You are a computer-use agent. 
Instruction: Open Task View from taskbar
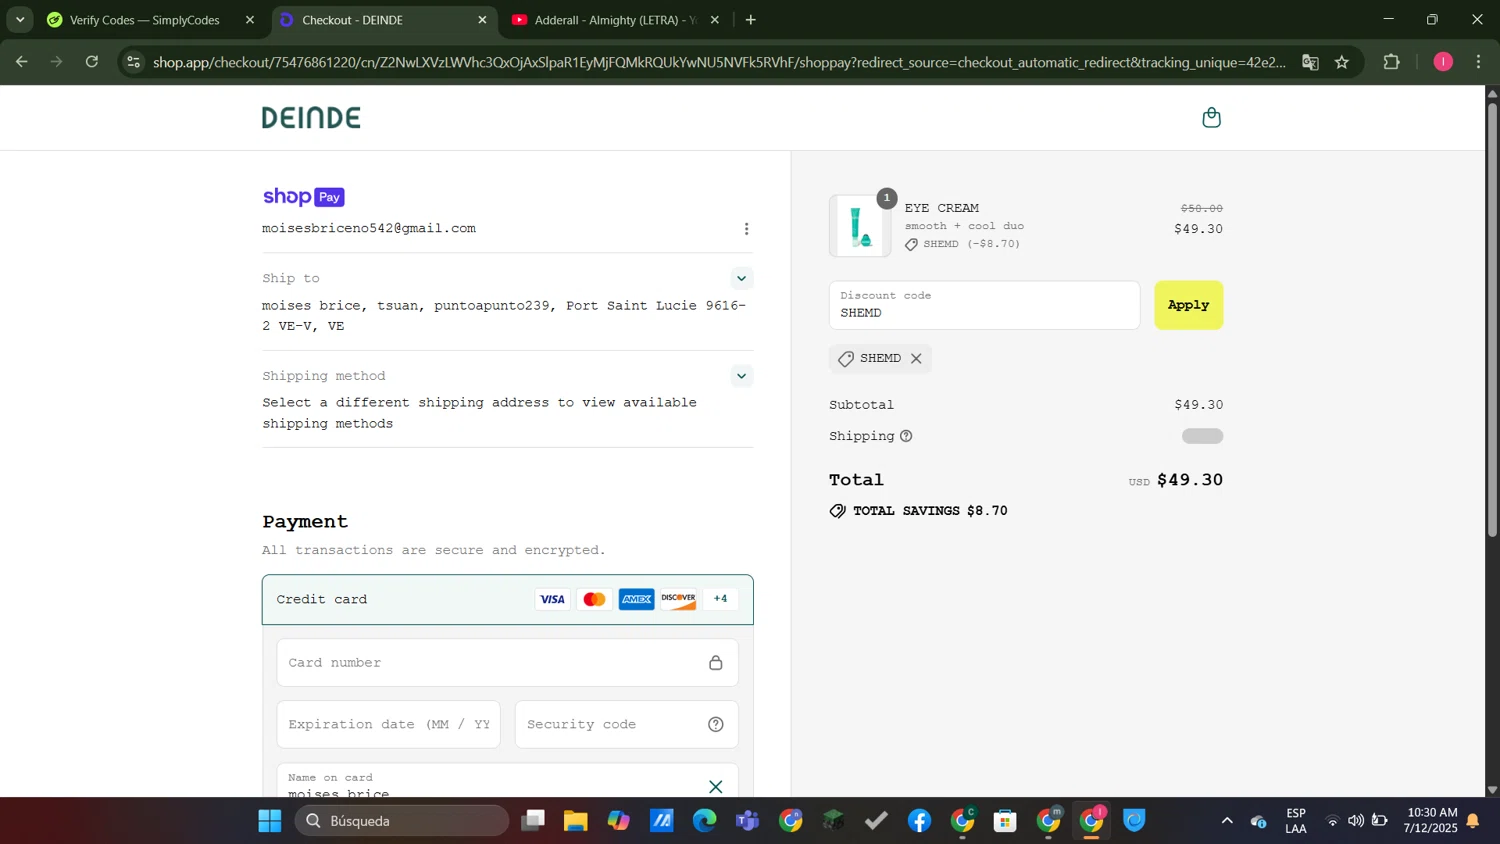(x=533, y=821)
